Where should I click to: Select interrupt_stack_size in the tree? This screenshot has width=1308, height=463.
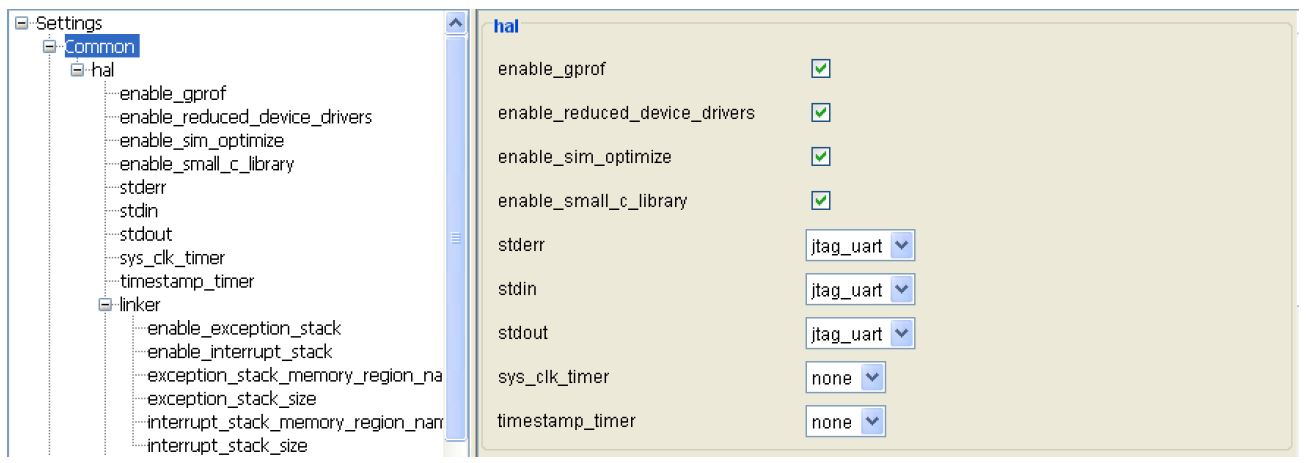(x=226, y=444)
